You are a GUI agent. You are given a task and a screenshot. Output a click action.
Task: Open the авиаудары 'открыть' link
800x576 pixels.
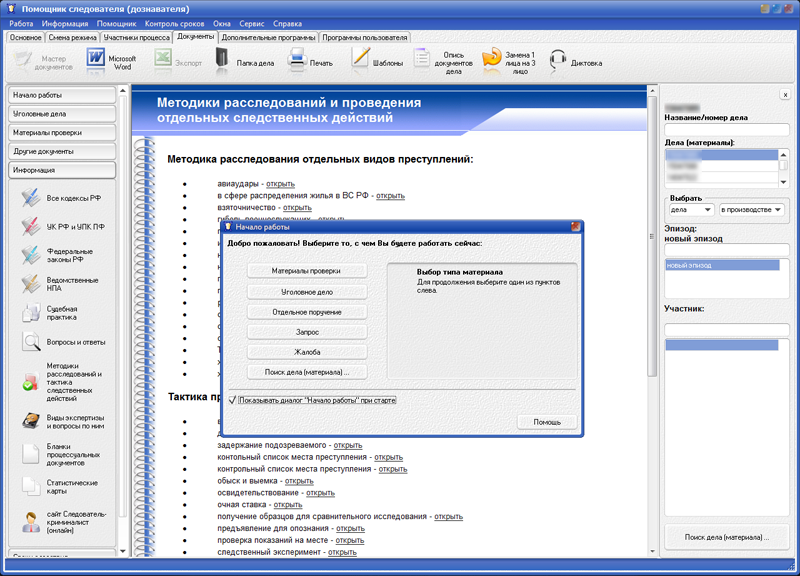[x=280, y=184]
